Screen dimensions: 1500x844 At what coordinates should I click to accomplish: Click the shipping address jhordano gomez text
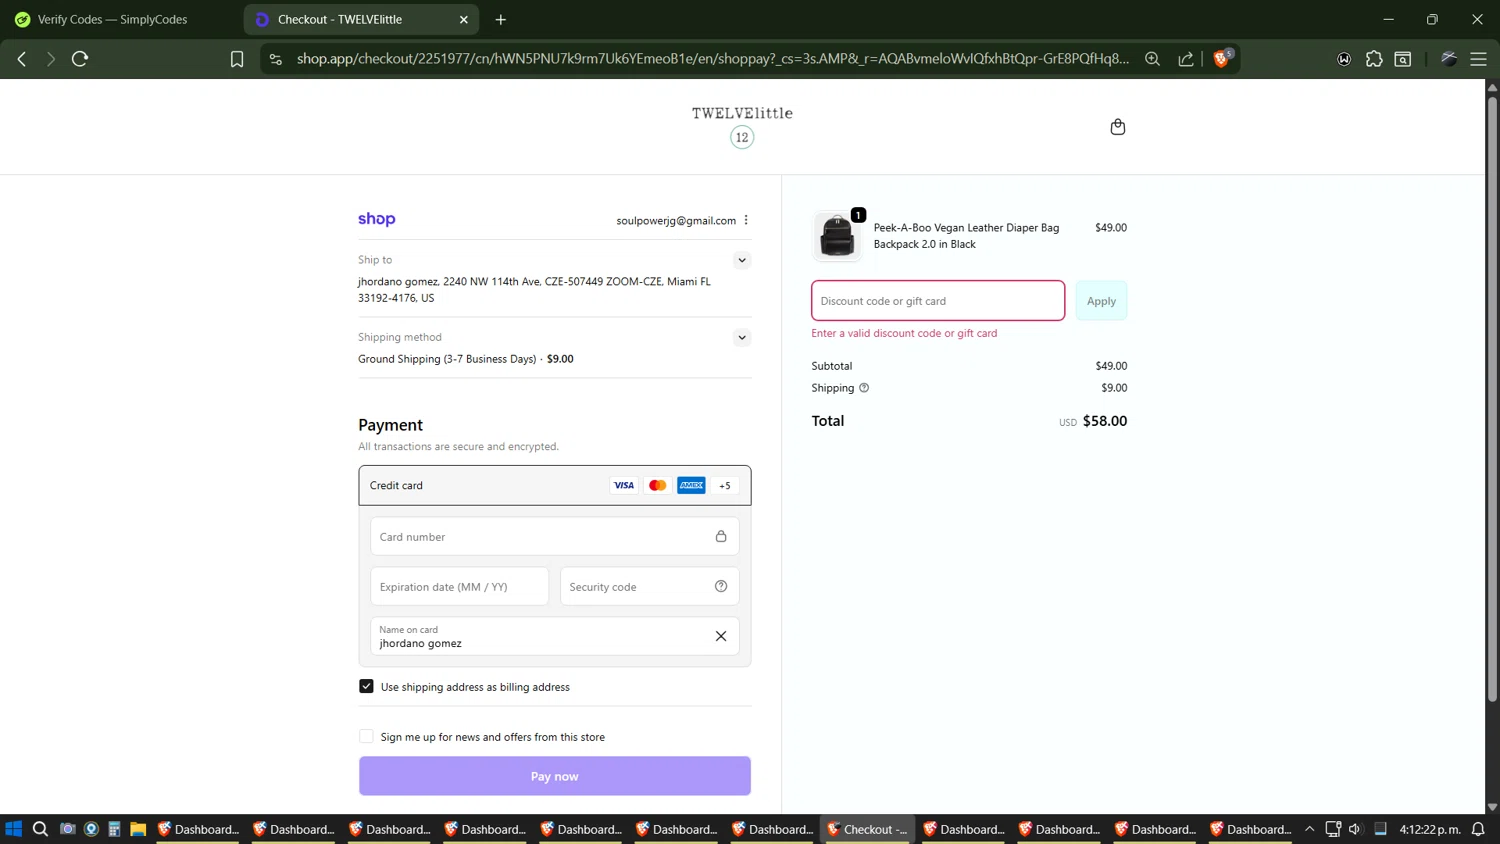click(534, 290)
